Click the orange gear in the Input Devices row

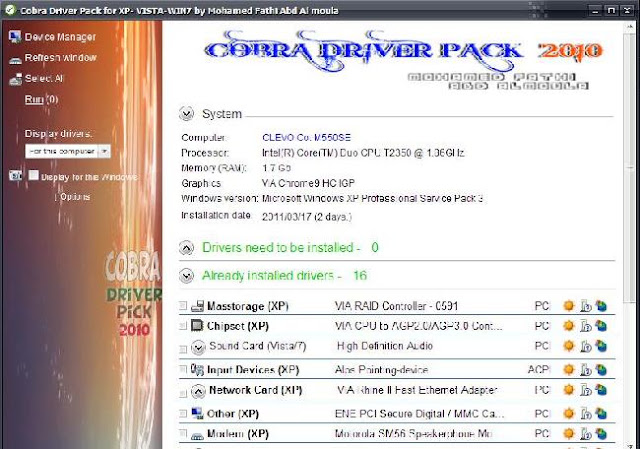point(569,369)
